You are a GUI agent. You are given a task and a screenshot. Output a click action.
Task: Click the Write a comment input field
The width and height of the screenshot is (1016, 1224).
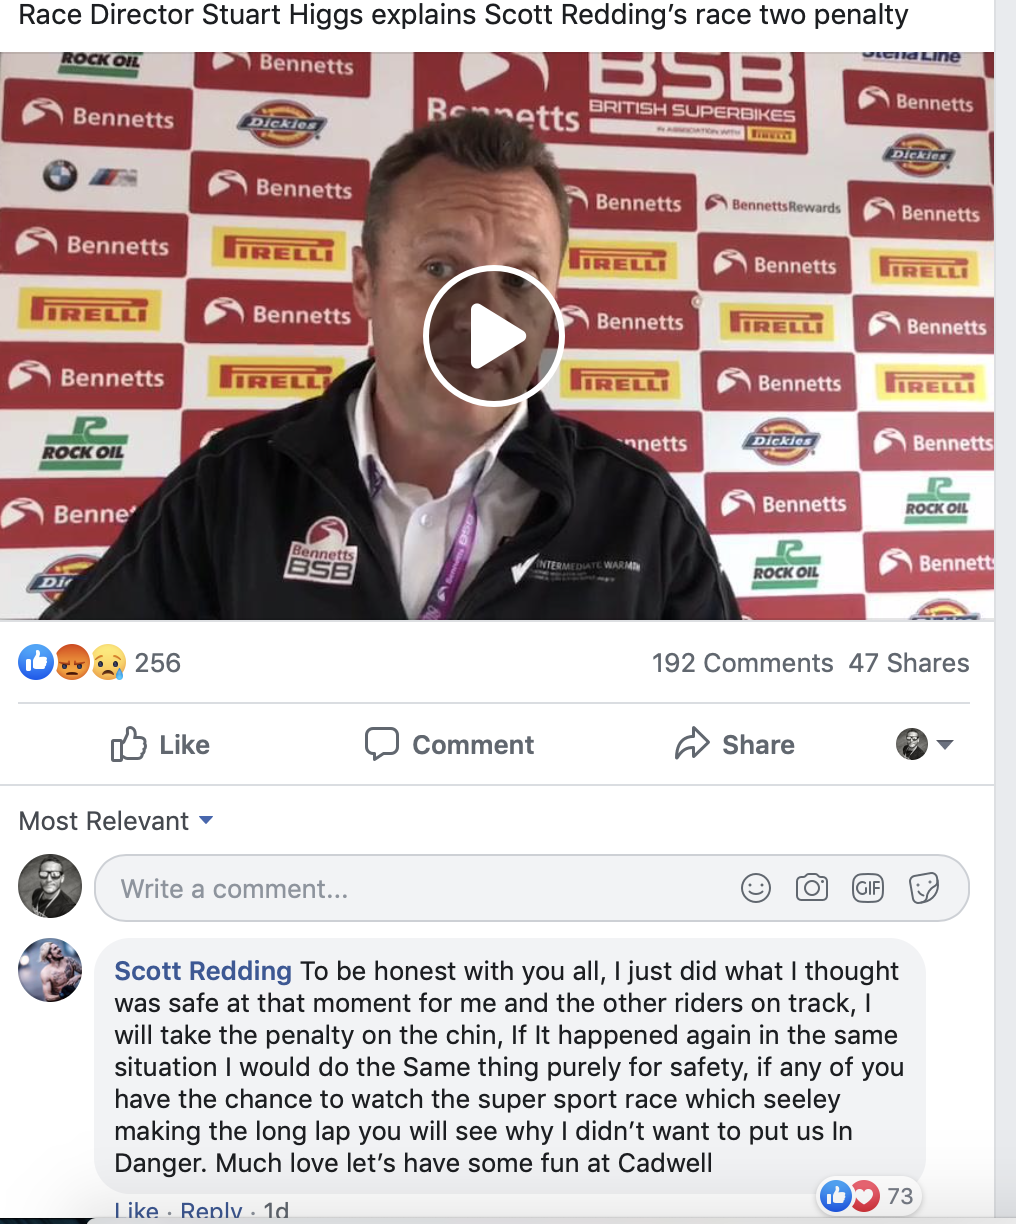point(400,888)
